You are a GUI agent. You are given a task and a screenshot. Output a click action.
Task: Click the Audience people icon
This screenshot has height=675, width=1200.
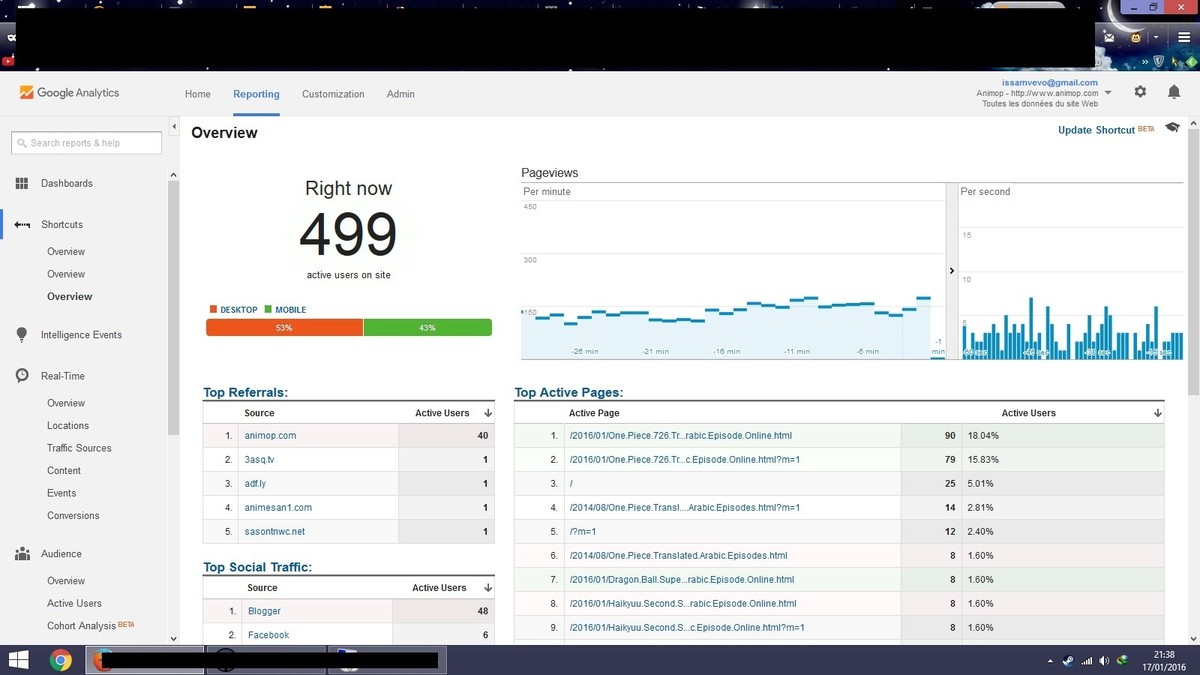(x=22, y=554)
